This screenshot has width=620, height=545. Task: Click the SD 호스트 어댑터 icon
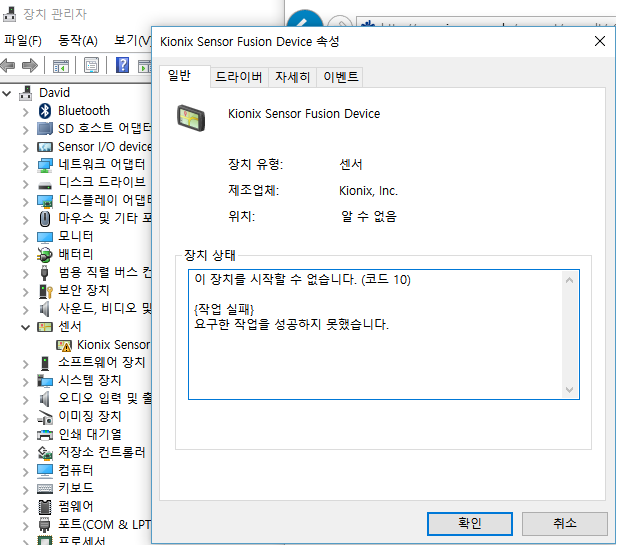click(x=45, y=129)
